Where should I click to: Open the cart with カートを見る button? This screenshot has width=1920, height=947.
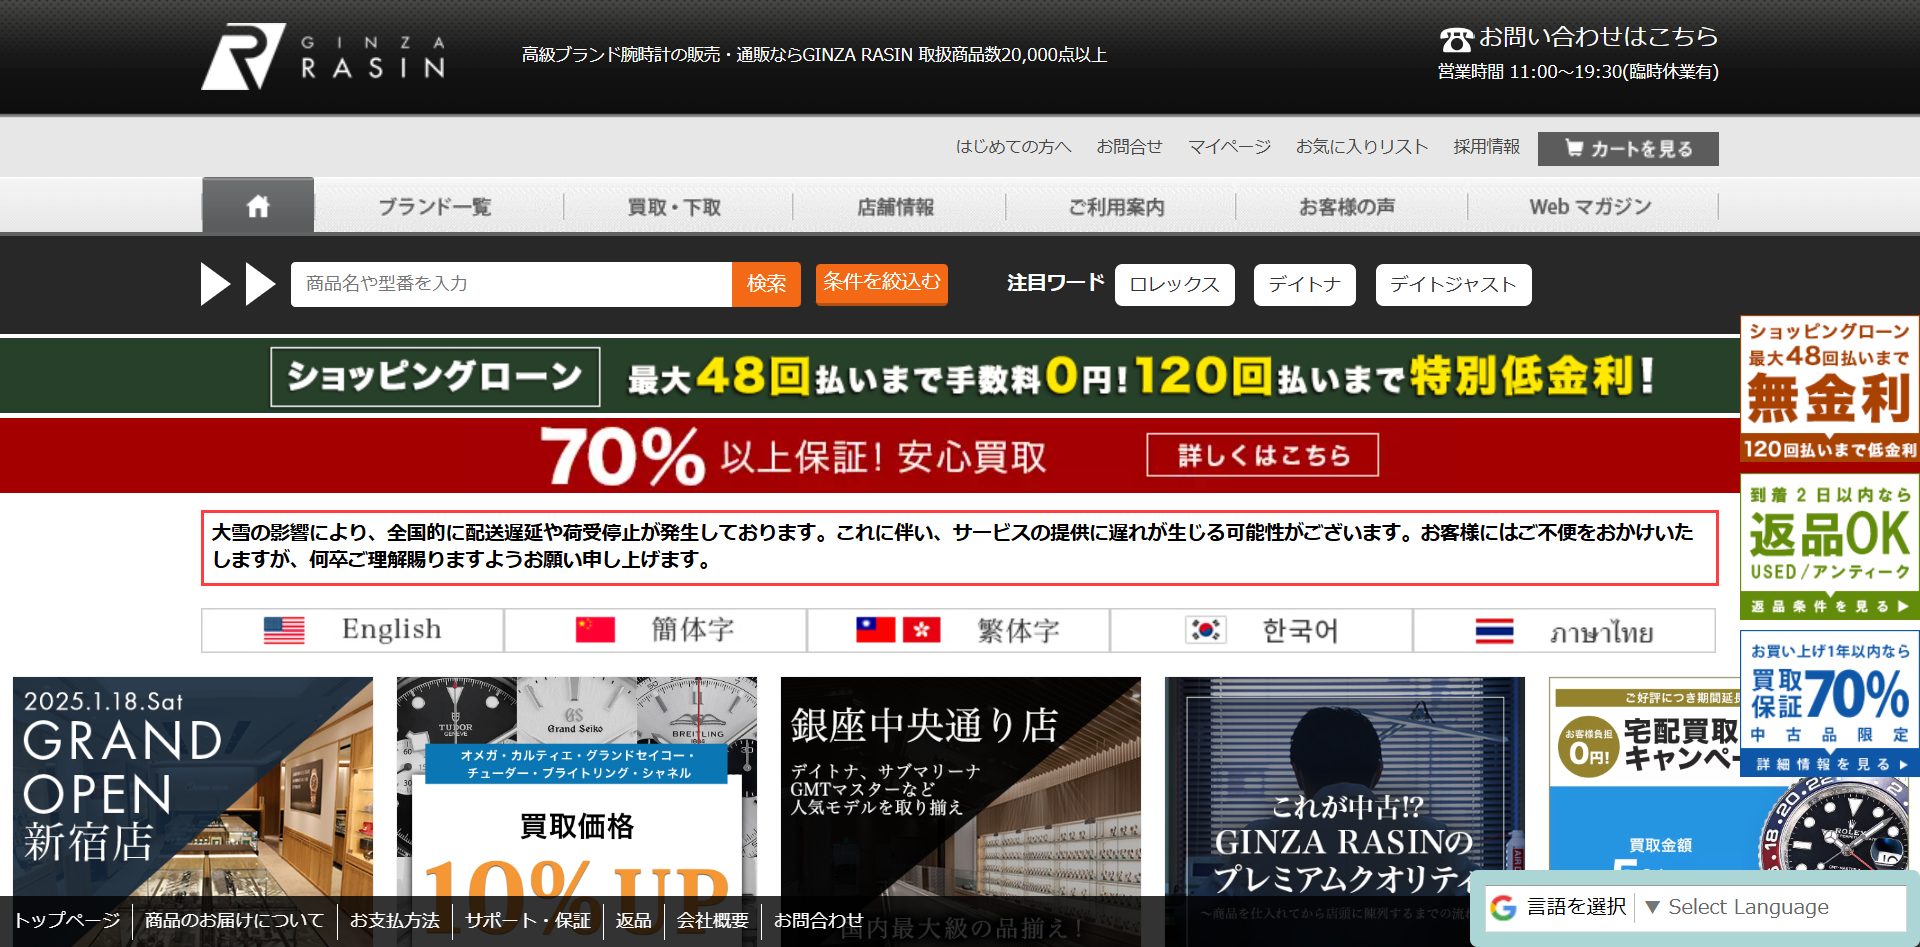(x=1627, y=149)
